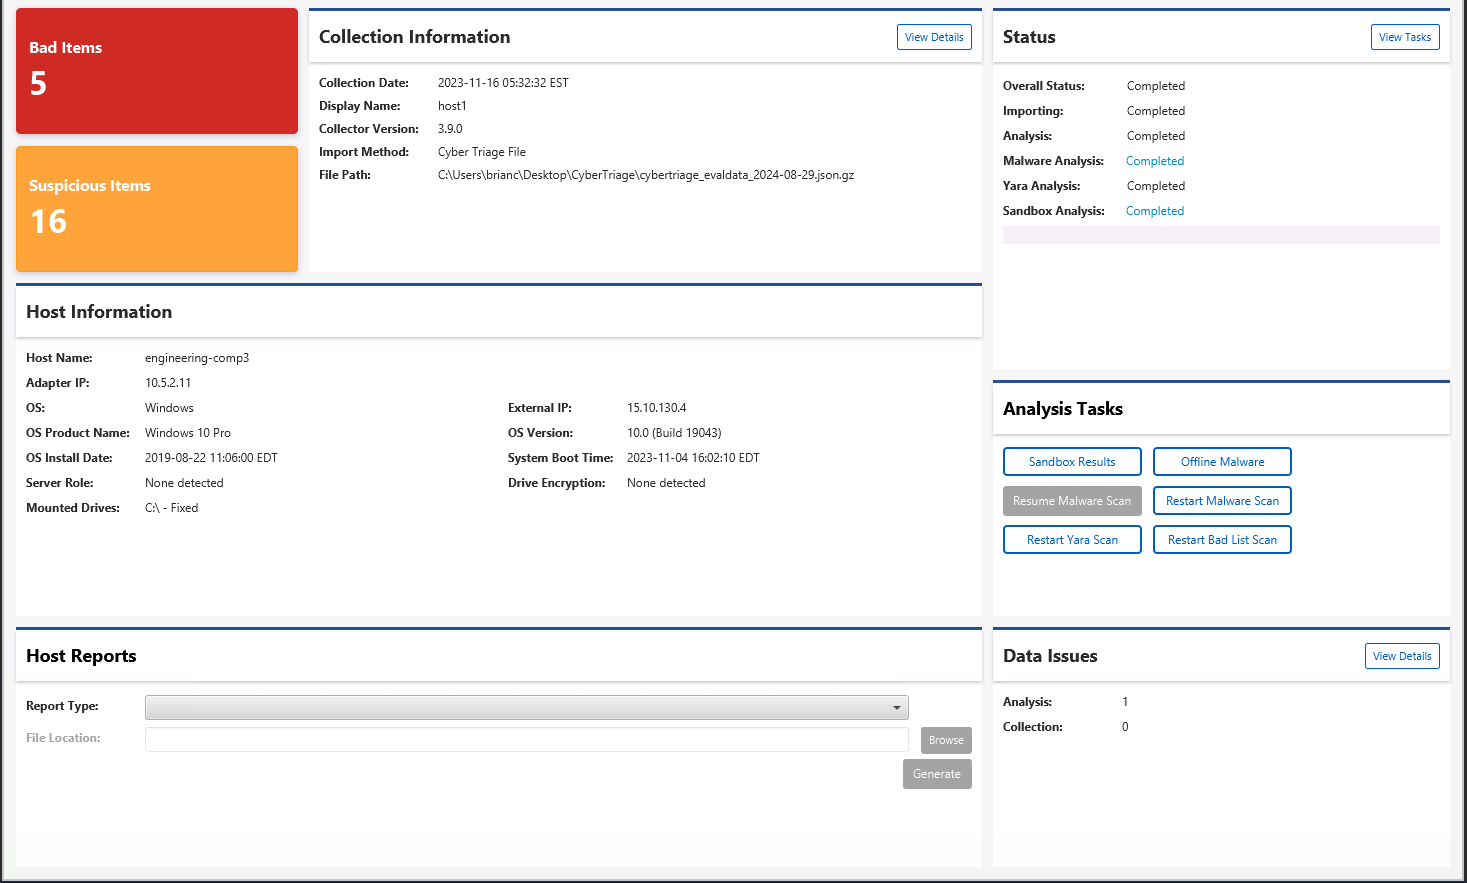Click the Analysis Tasks heading
This screenshot has width=1467, height=883.
click(x=1063, y=409)
